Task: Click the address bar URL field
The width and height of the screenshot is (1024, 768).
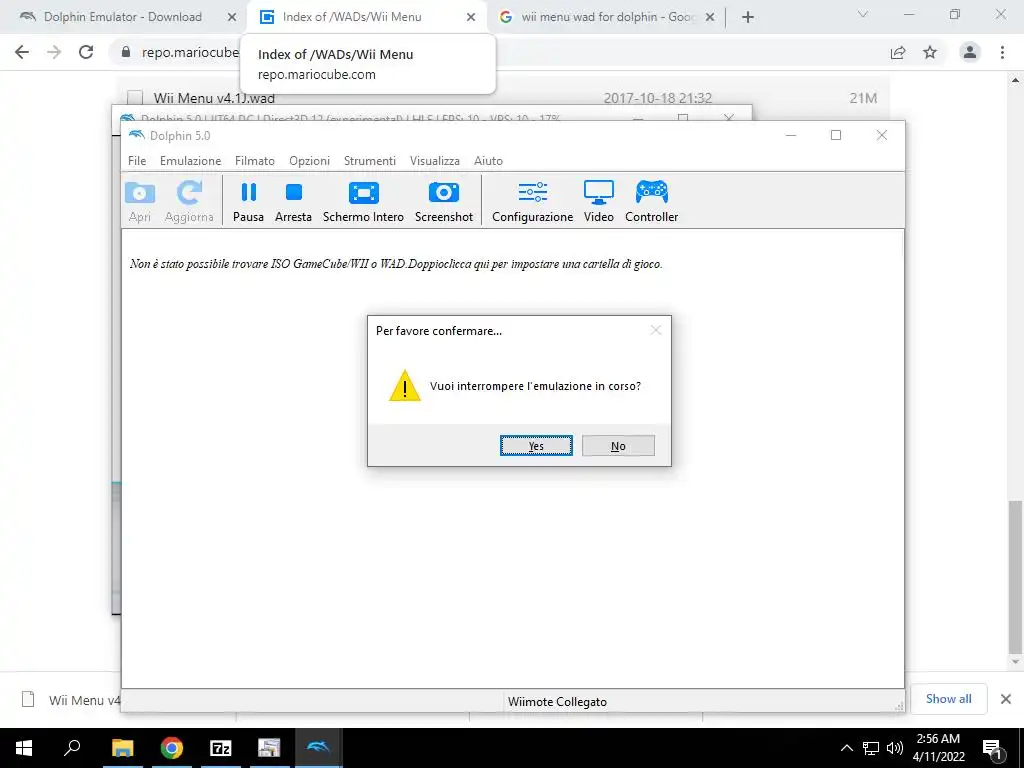Action: 189,52
